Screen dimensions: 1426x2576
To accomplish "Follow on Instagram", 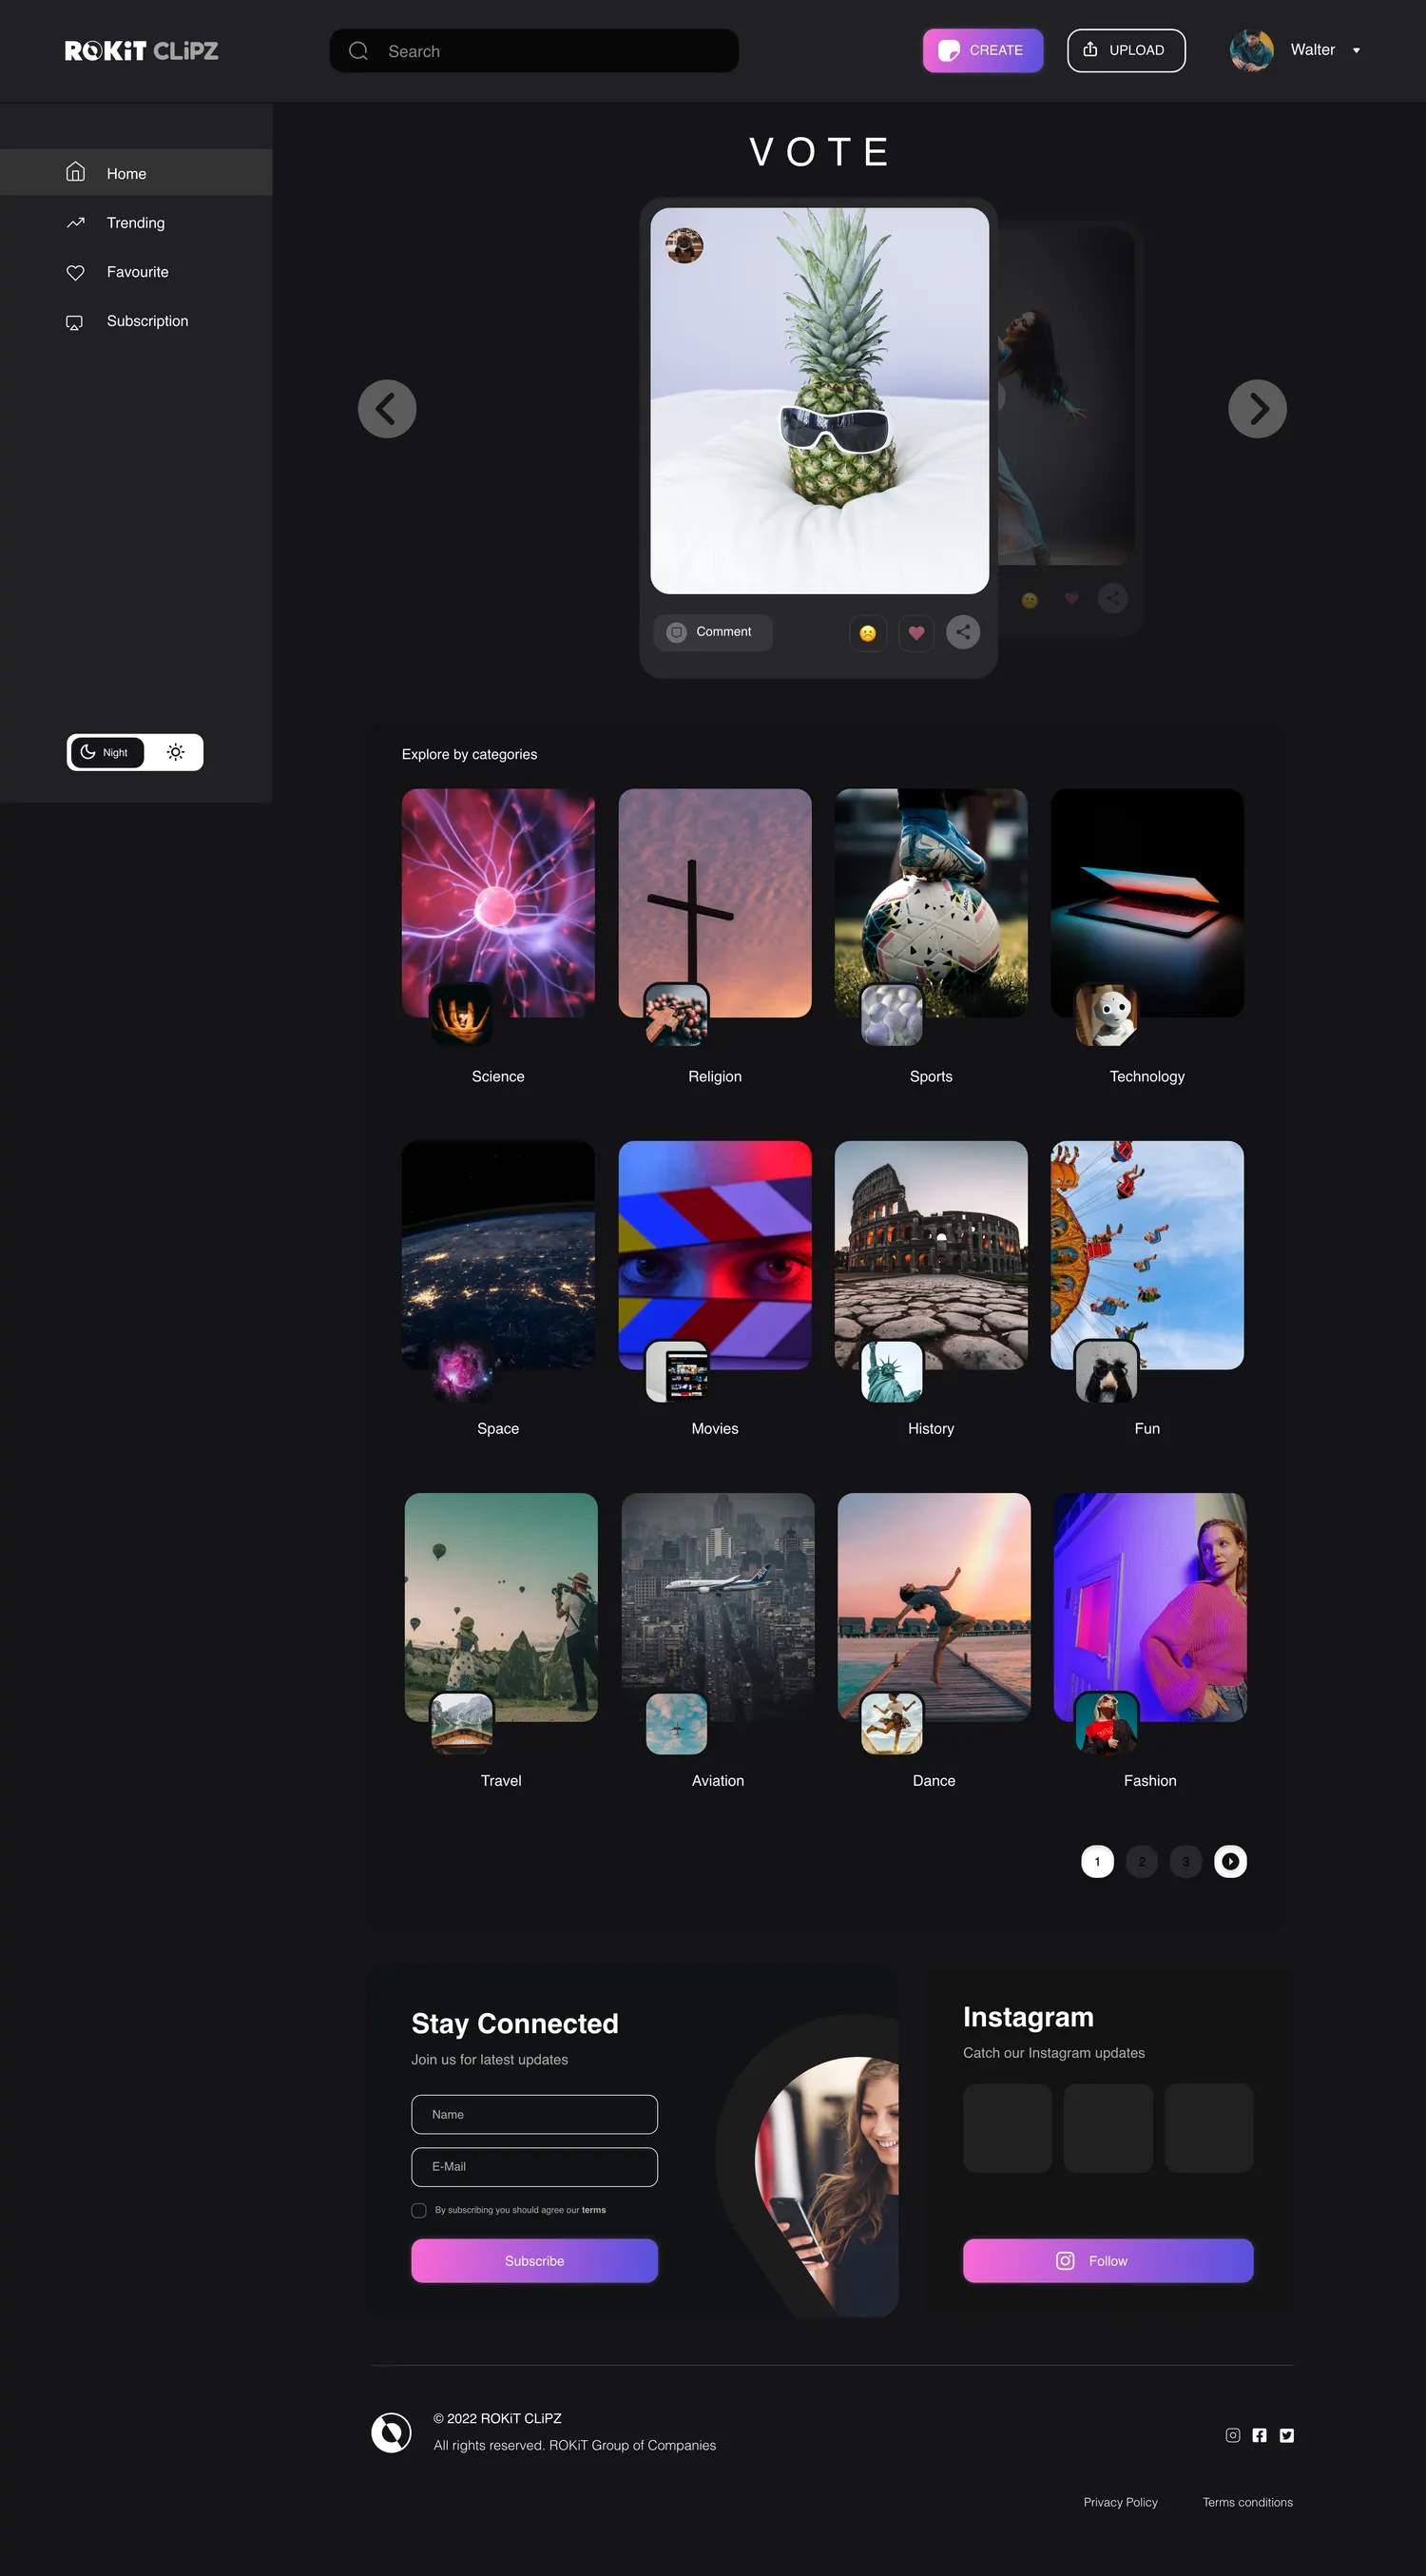I will [1108, 2261].
